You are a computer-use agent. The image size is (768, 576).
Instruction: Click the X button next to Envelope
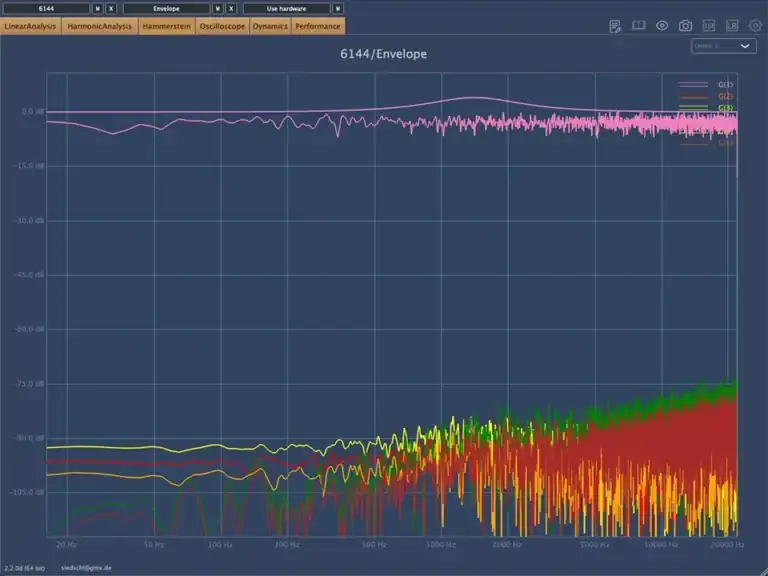[x=231, y=8]
